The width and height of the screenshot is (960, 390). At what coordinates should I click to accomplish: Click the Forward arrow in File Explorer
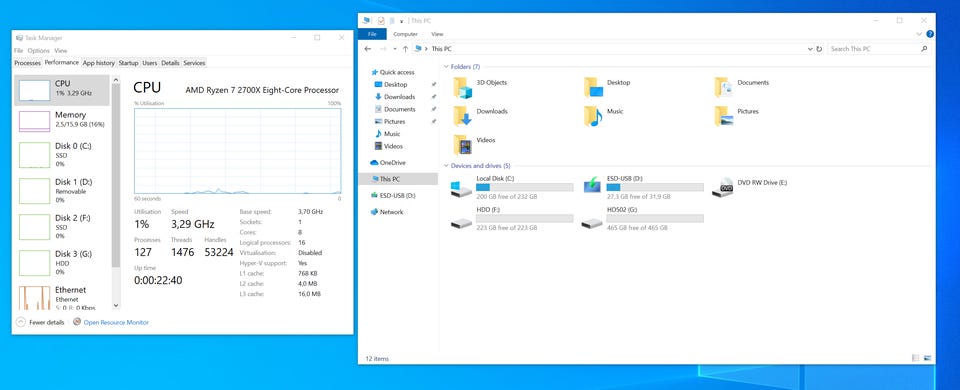[x=383, y=49]
